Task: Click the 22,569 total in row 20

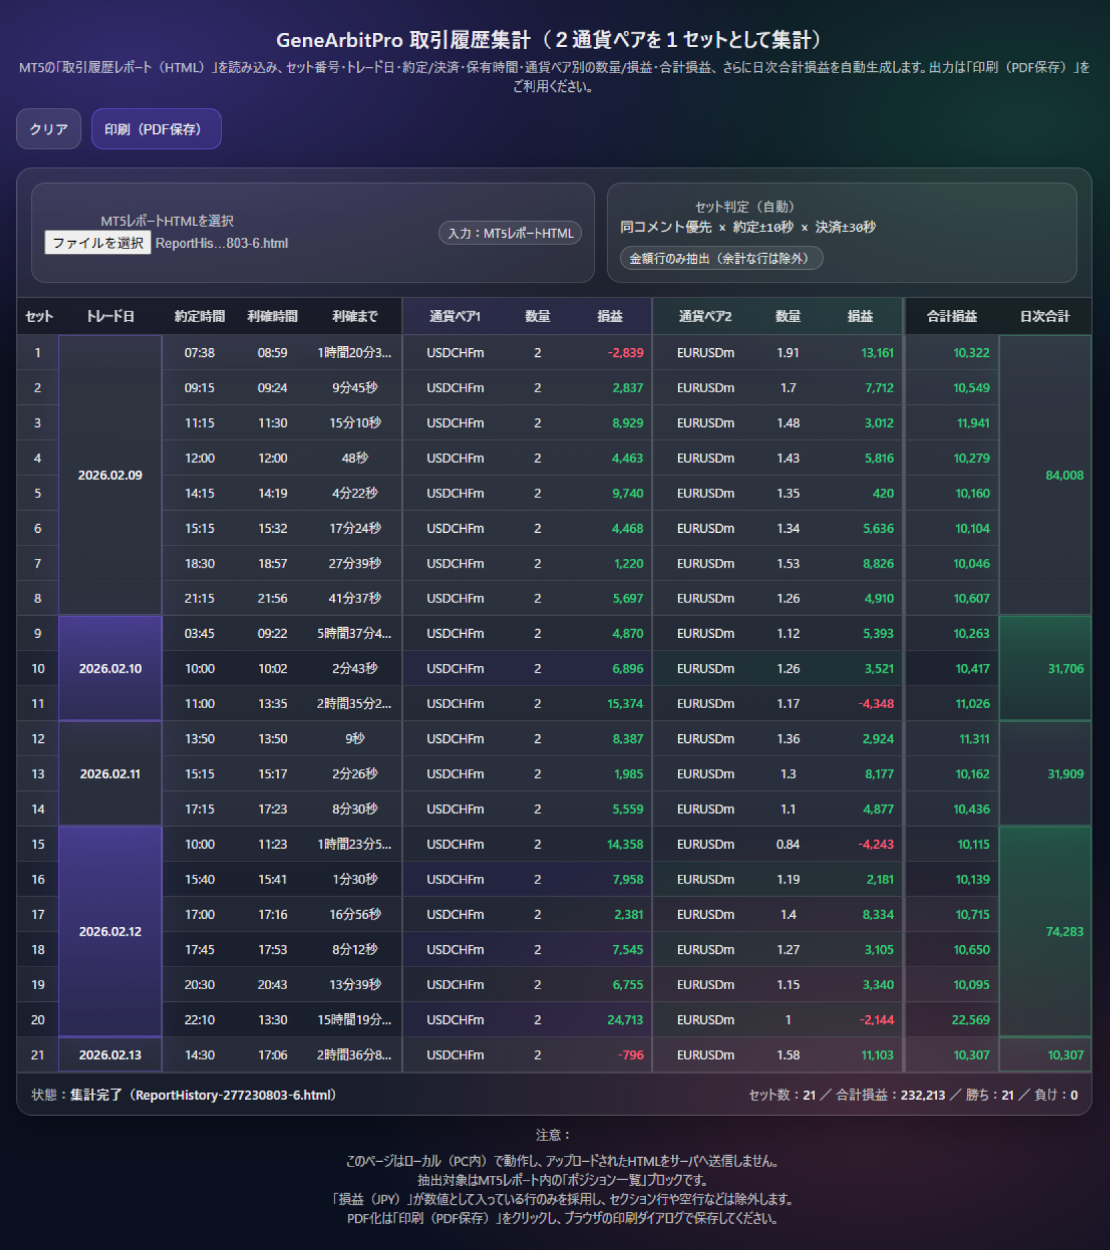Action: pos(970,1020)
